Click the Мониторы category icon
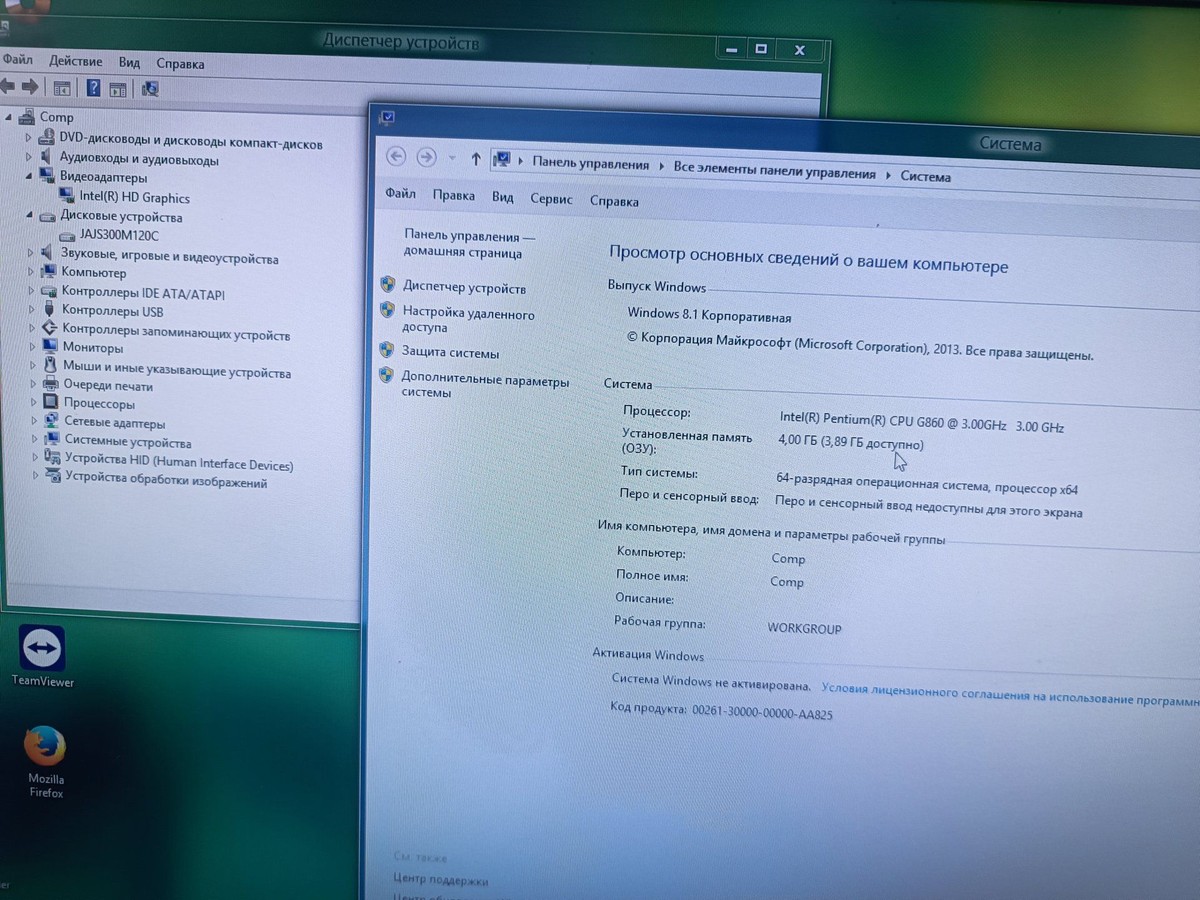The height and width of the screenshot is (900, 1200). (x=51, y=347)
